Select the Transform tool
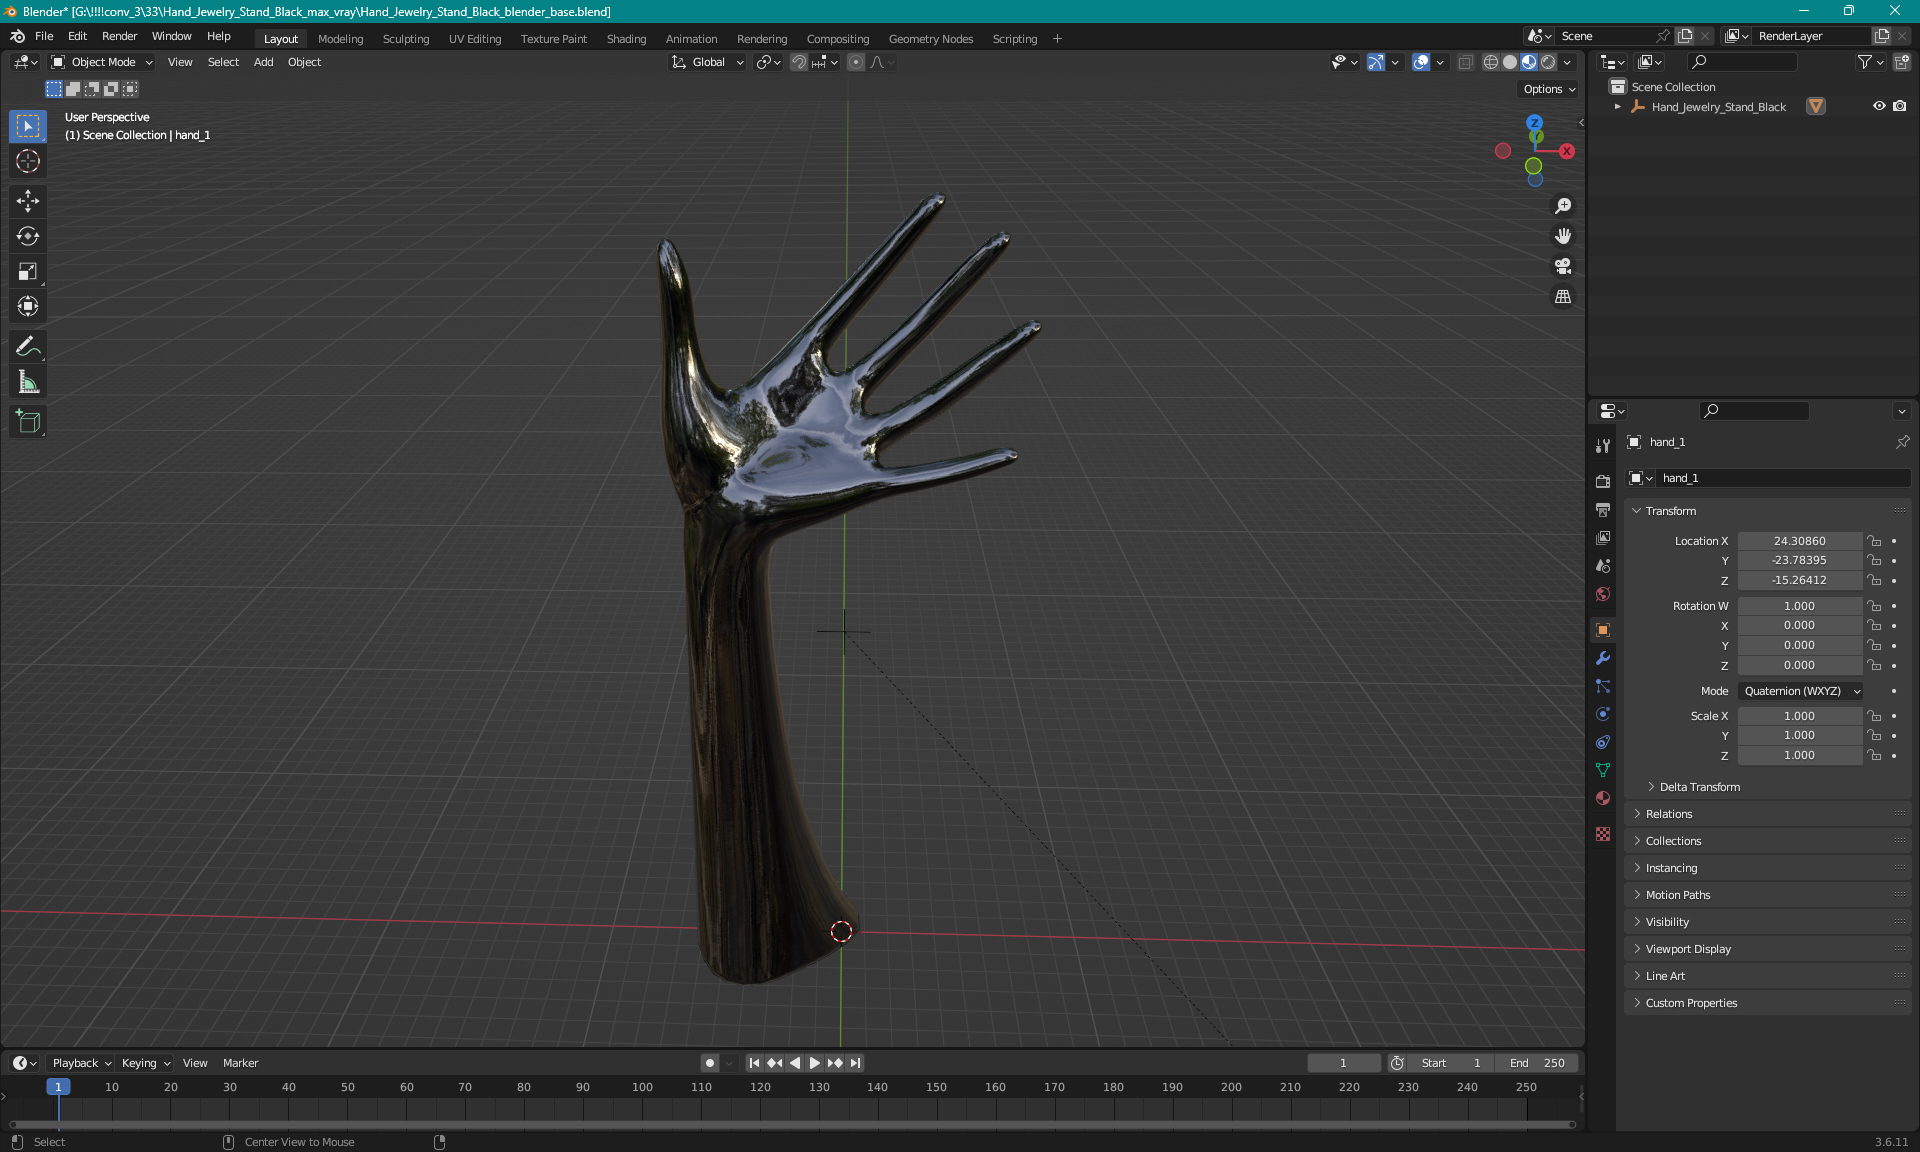The height and width of the screenshot is (1152, 1920). coord(28,306)
